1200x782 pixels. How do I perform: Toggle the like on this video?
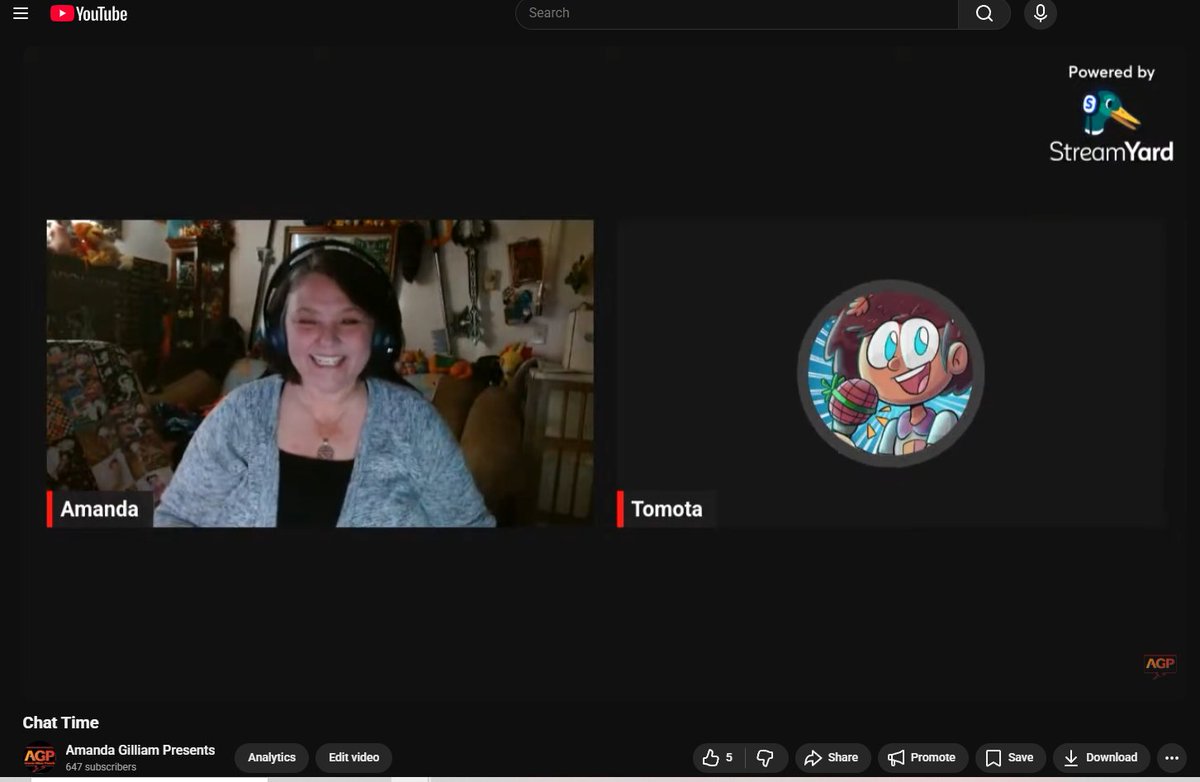712,757
